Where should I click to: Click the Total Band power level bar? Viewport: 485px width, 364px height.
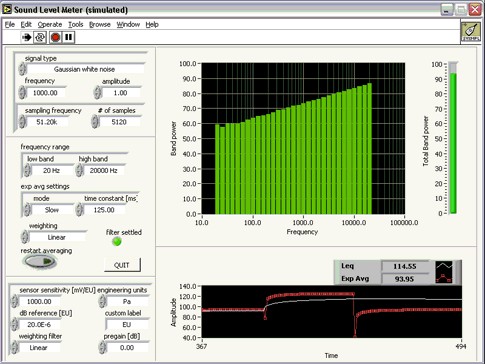click(x=453, y=138)
